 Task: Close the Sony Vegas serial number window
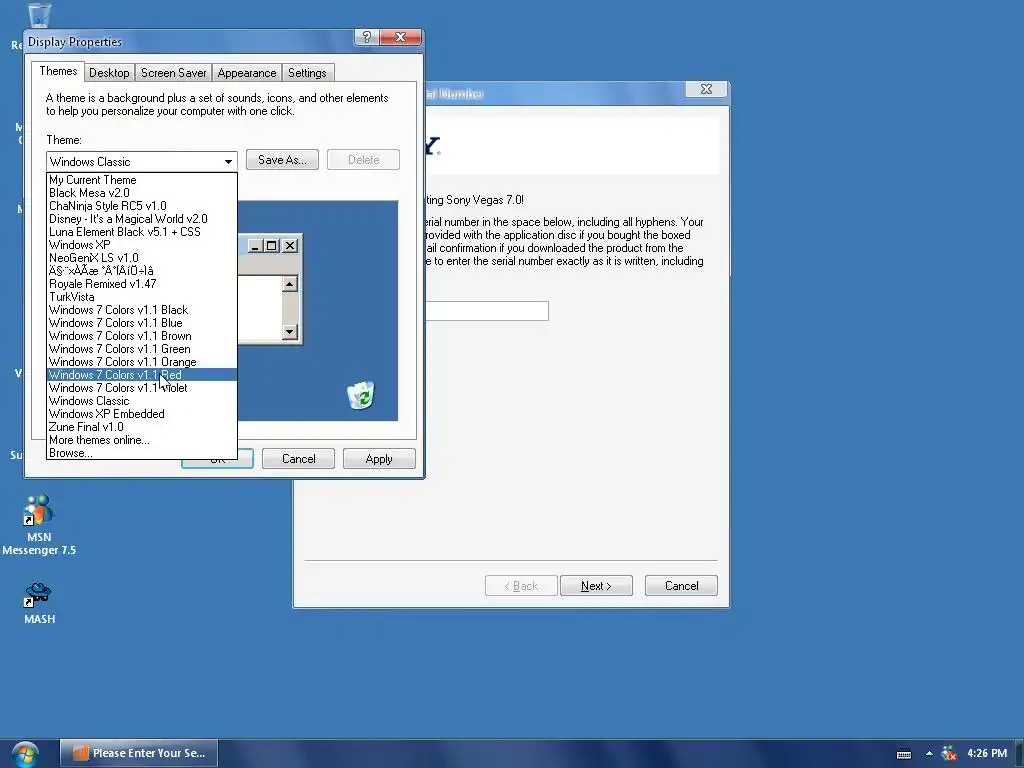coord(706,89)
